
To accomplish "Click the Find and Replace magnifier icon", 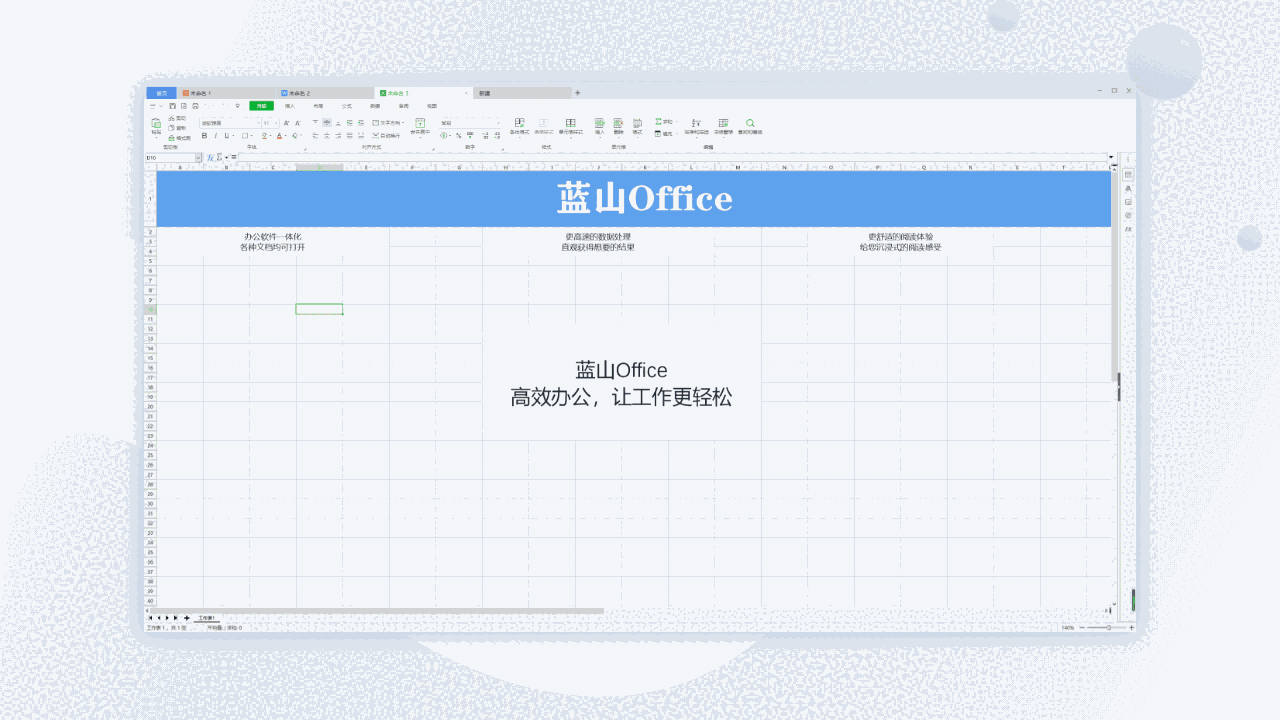I will pos(750,124).
